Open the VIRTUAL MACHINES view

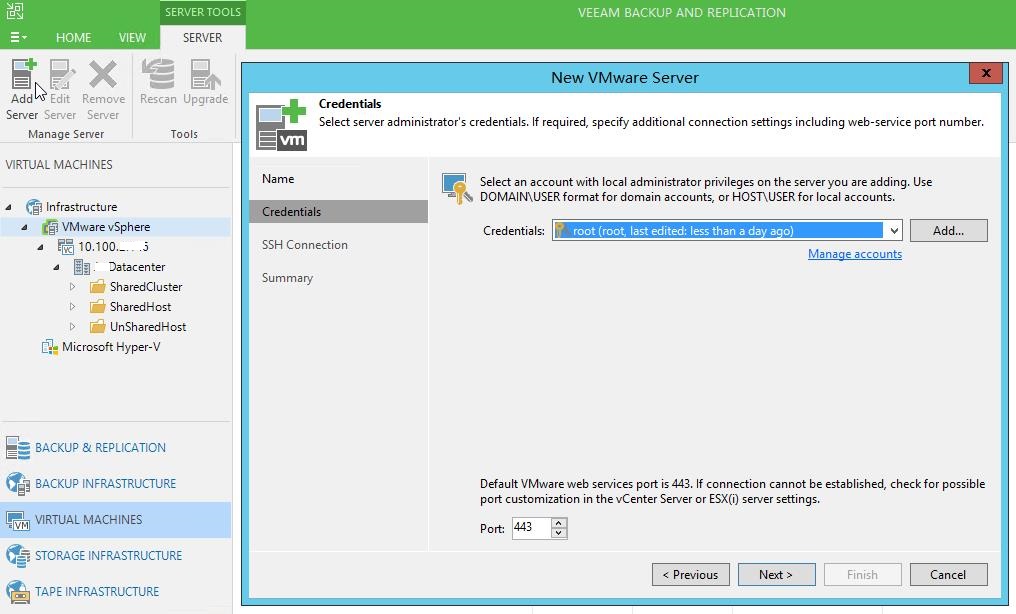click(115, 519)
